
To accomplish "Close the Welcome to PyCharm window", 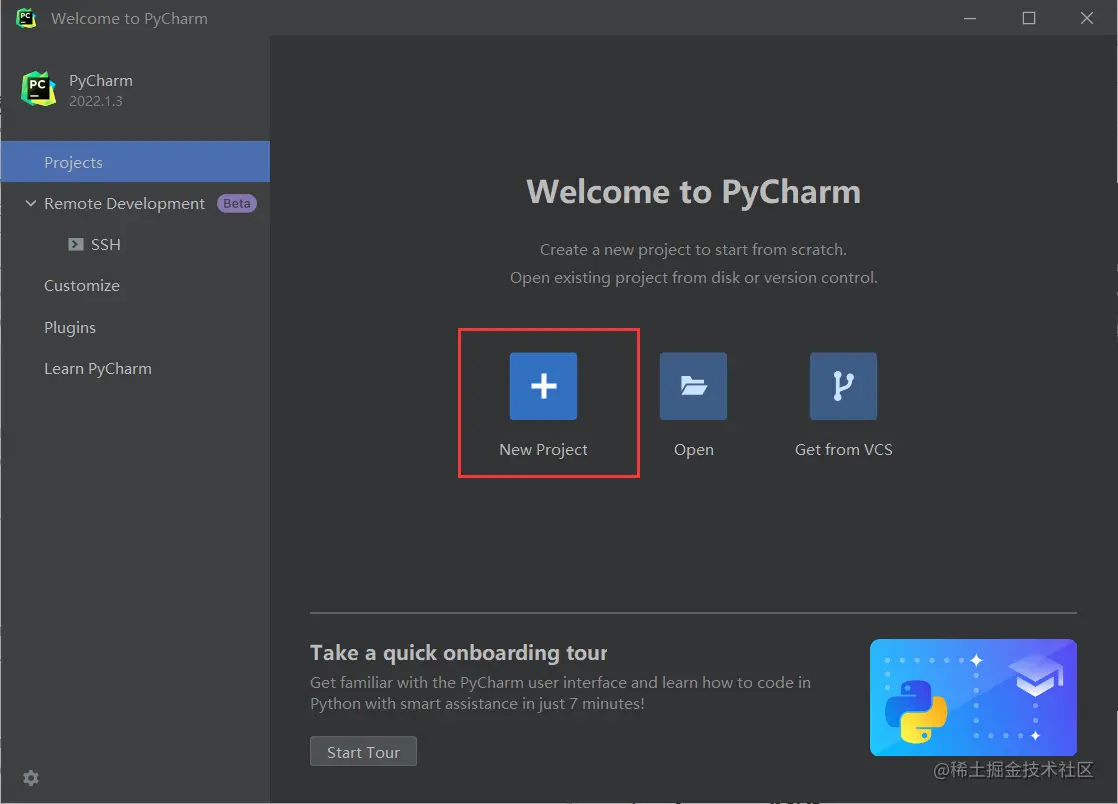I will [x=1087, y=18].
